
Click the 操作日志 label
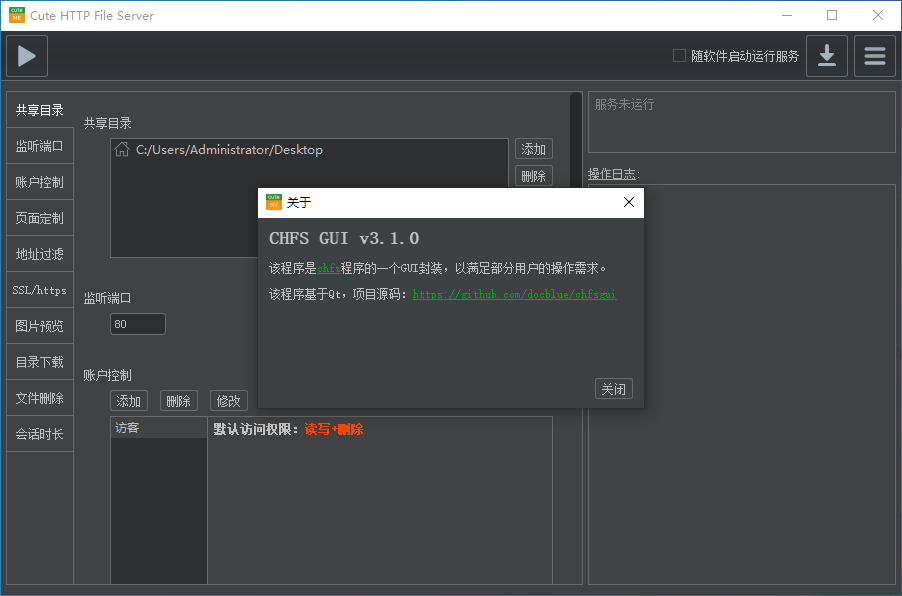click(x=613, y=174)
